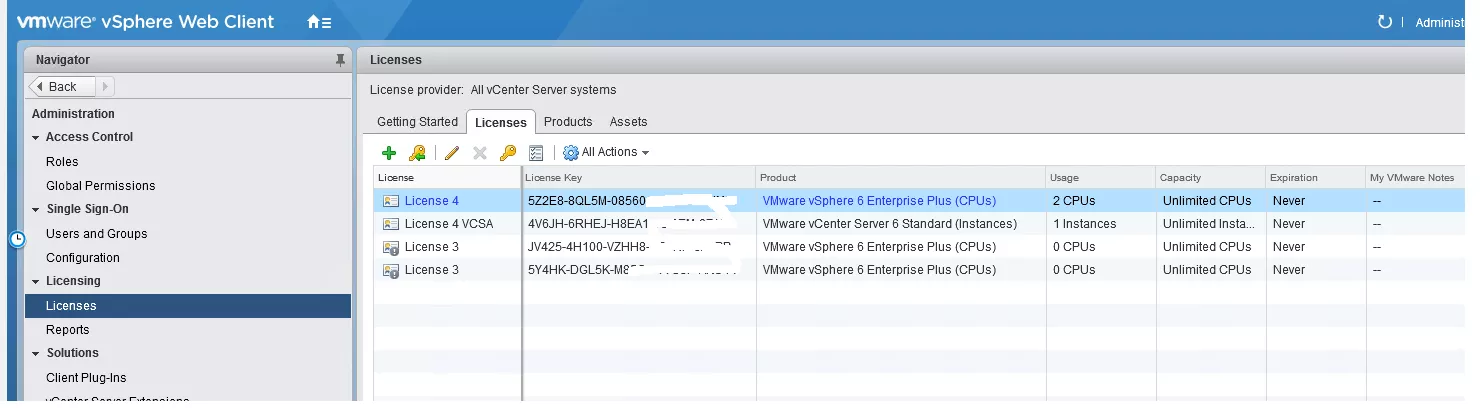Click the License 4 VCSA row icon
The width and height of the screenshot is (1480, 408).
coord(391,224)
